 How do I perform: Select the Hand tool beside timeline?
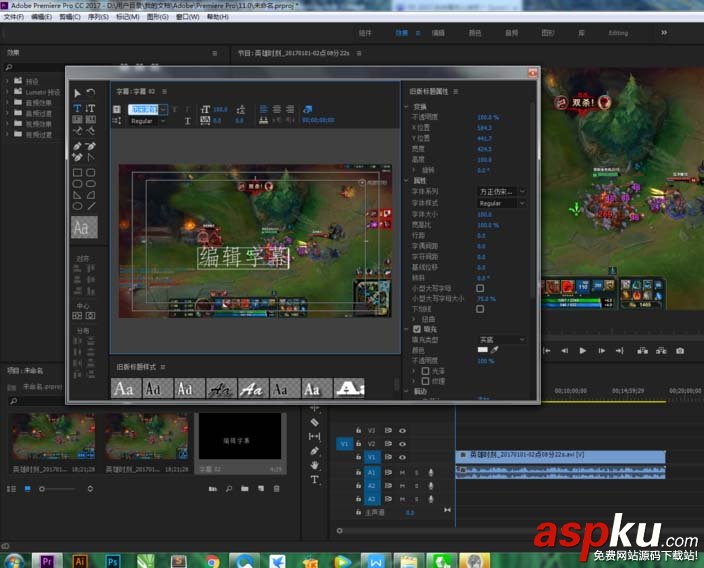(x=314, y=465)
